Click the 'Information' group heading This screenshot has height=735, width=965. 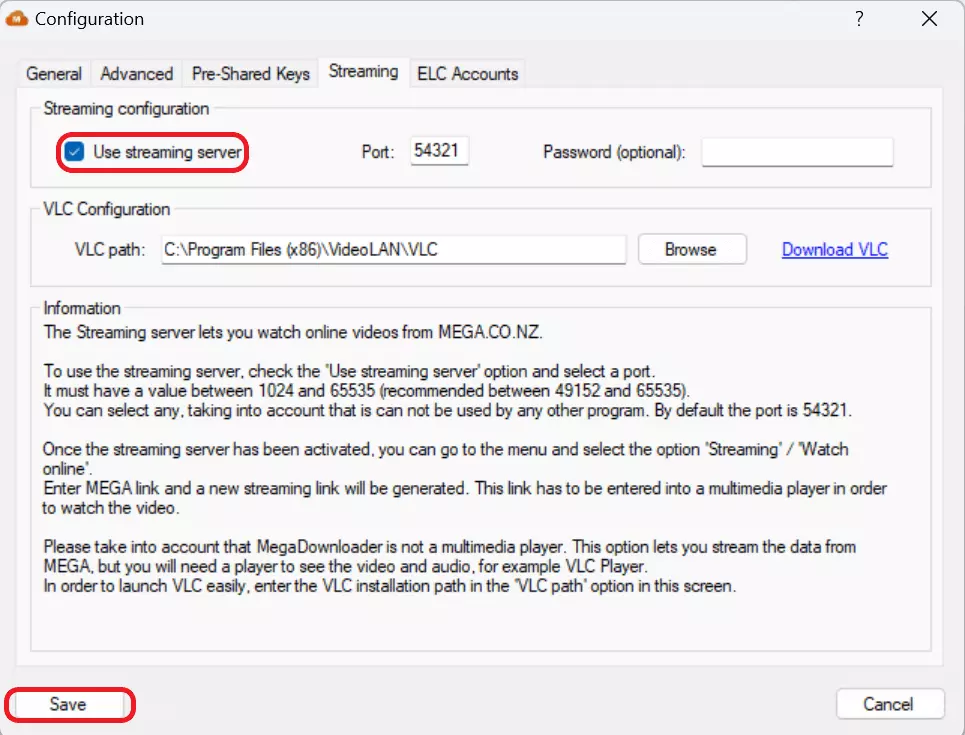coord(82,308)
